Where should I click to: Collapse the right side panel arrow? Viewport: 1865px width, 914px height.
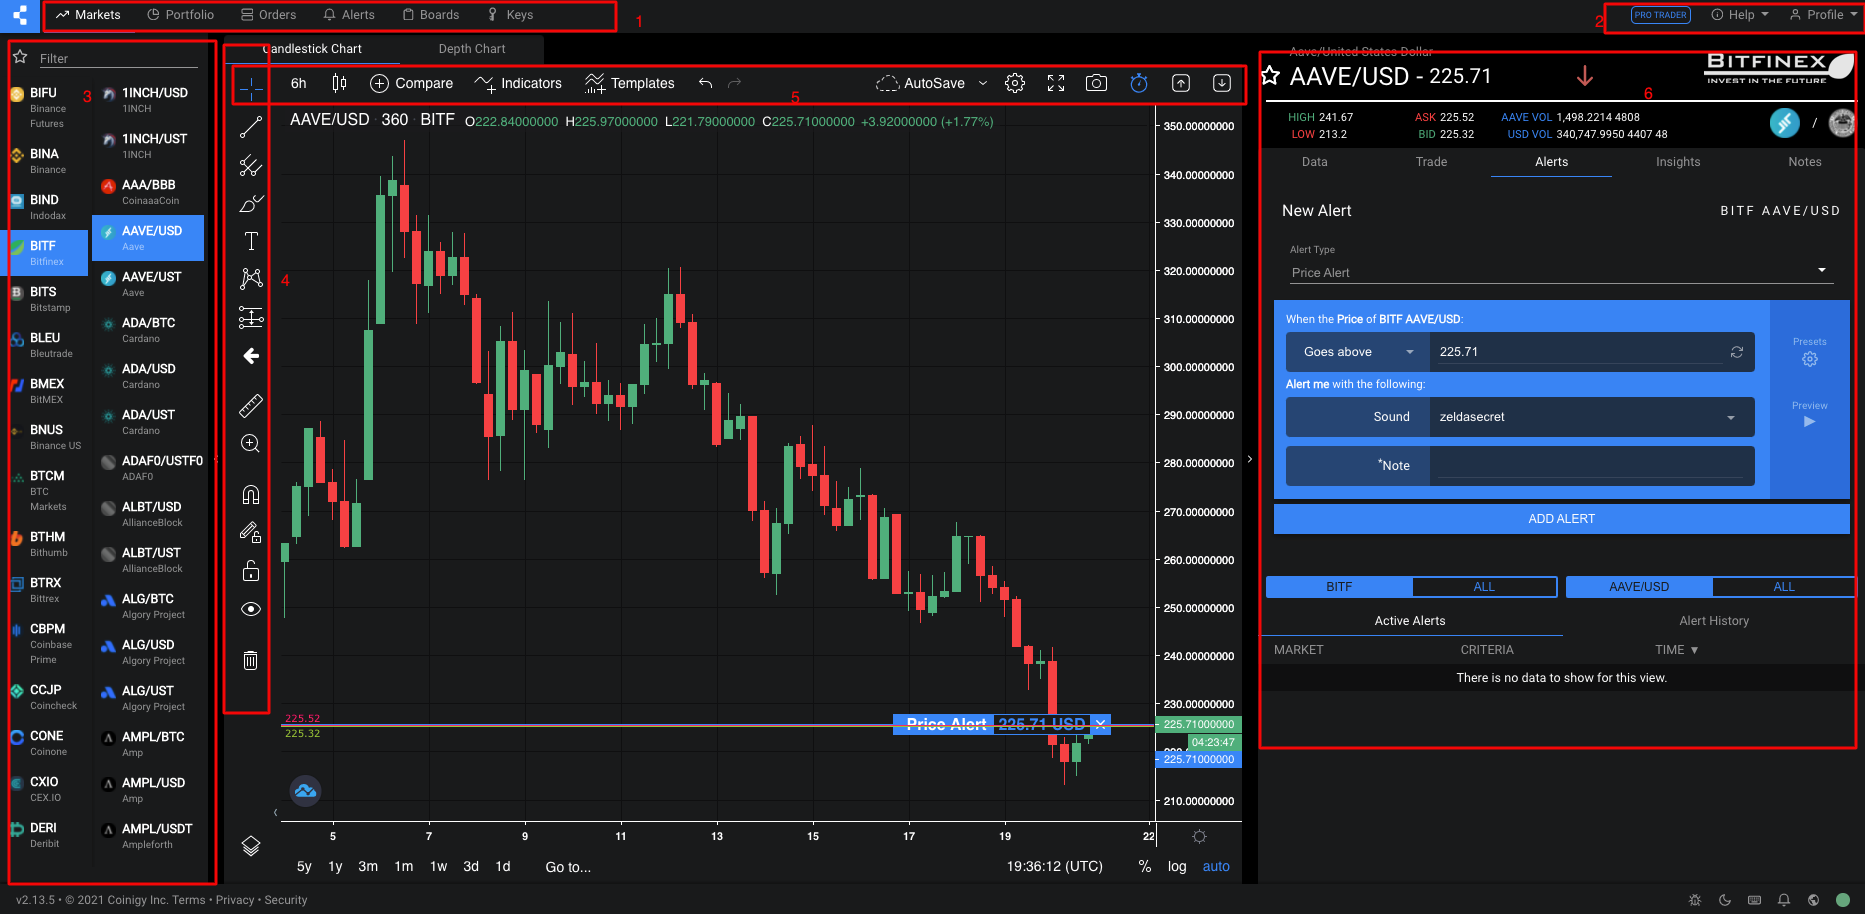point(1250,460)
